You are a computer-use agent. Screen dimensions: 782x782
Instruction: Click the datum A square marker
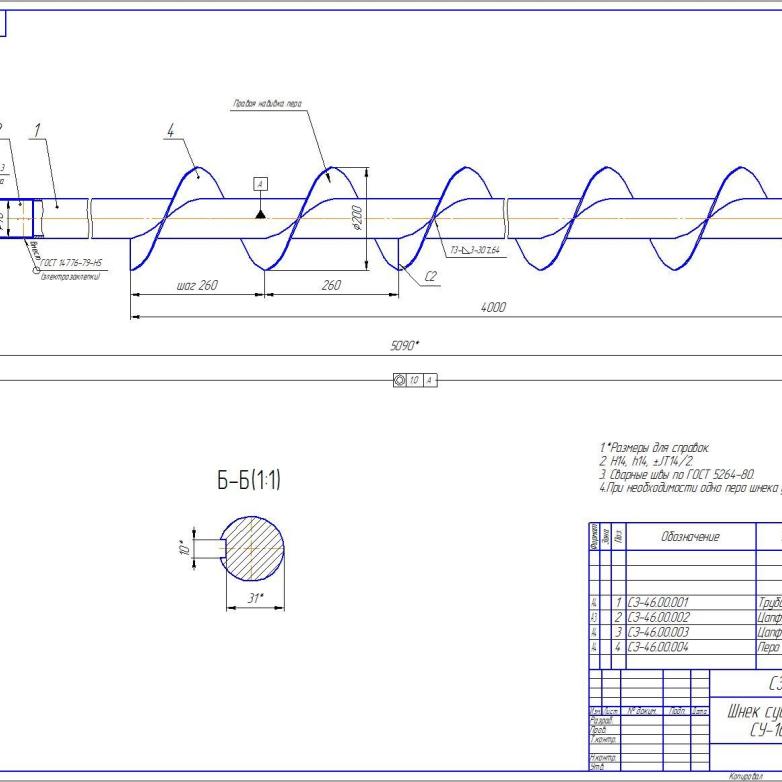[260, 184]
